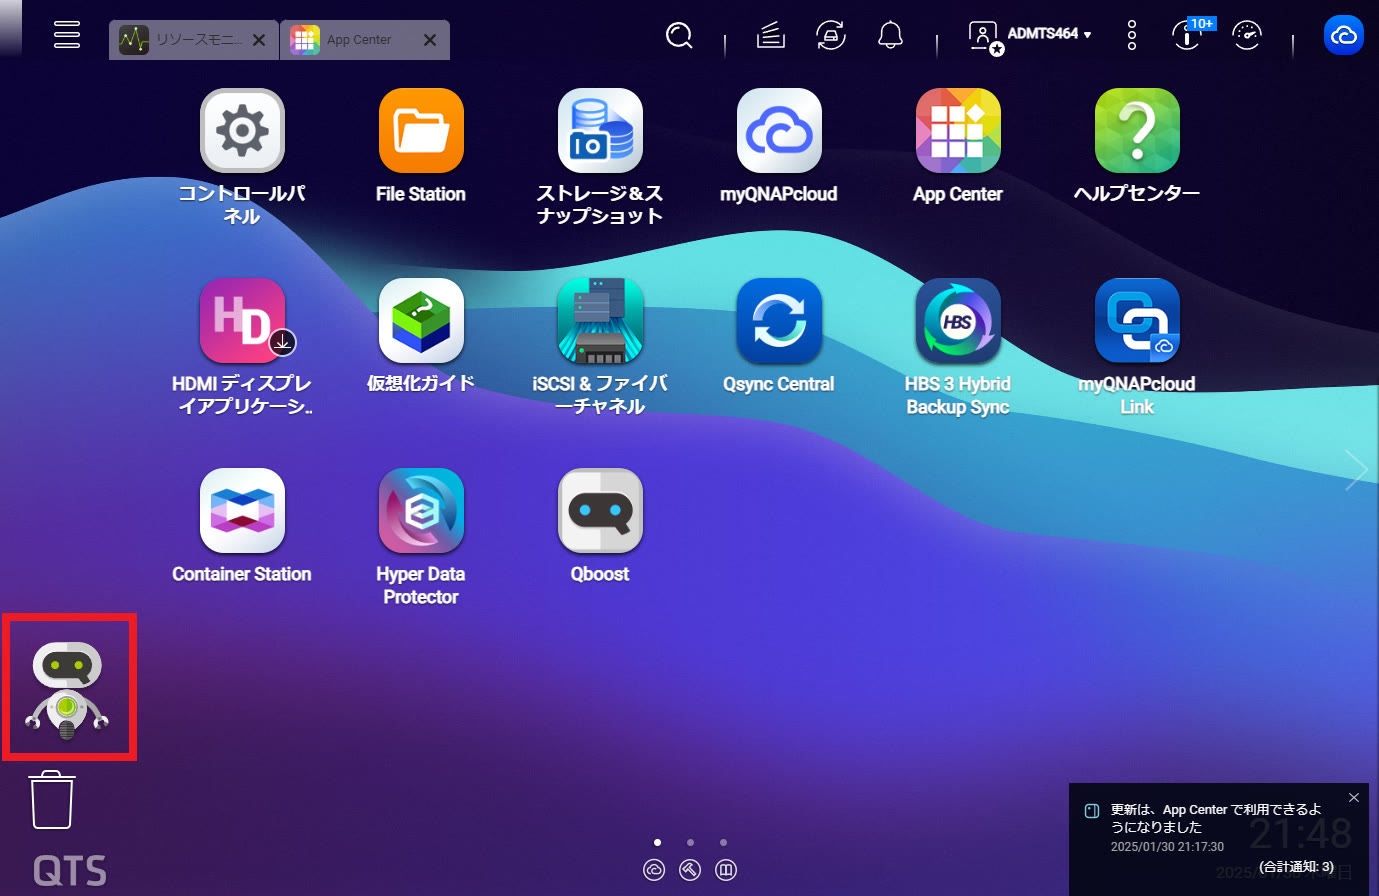Open the background tasks icon
1379x896 pixels.
coord(770,36)
